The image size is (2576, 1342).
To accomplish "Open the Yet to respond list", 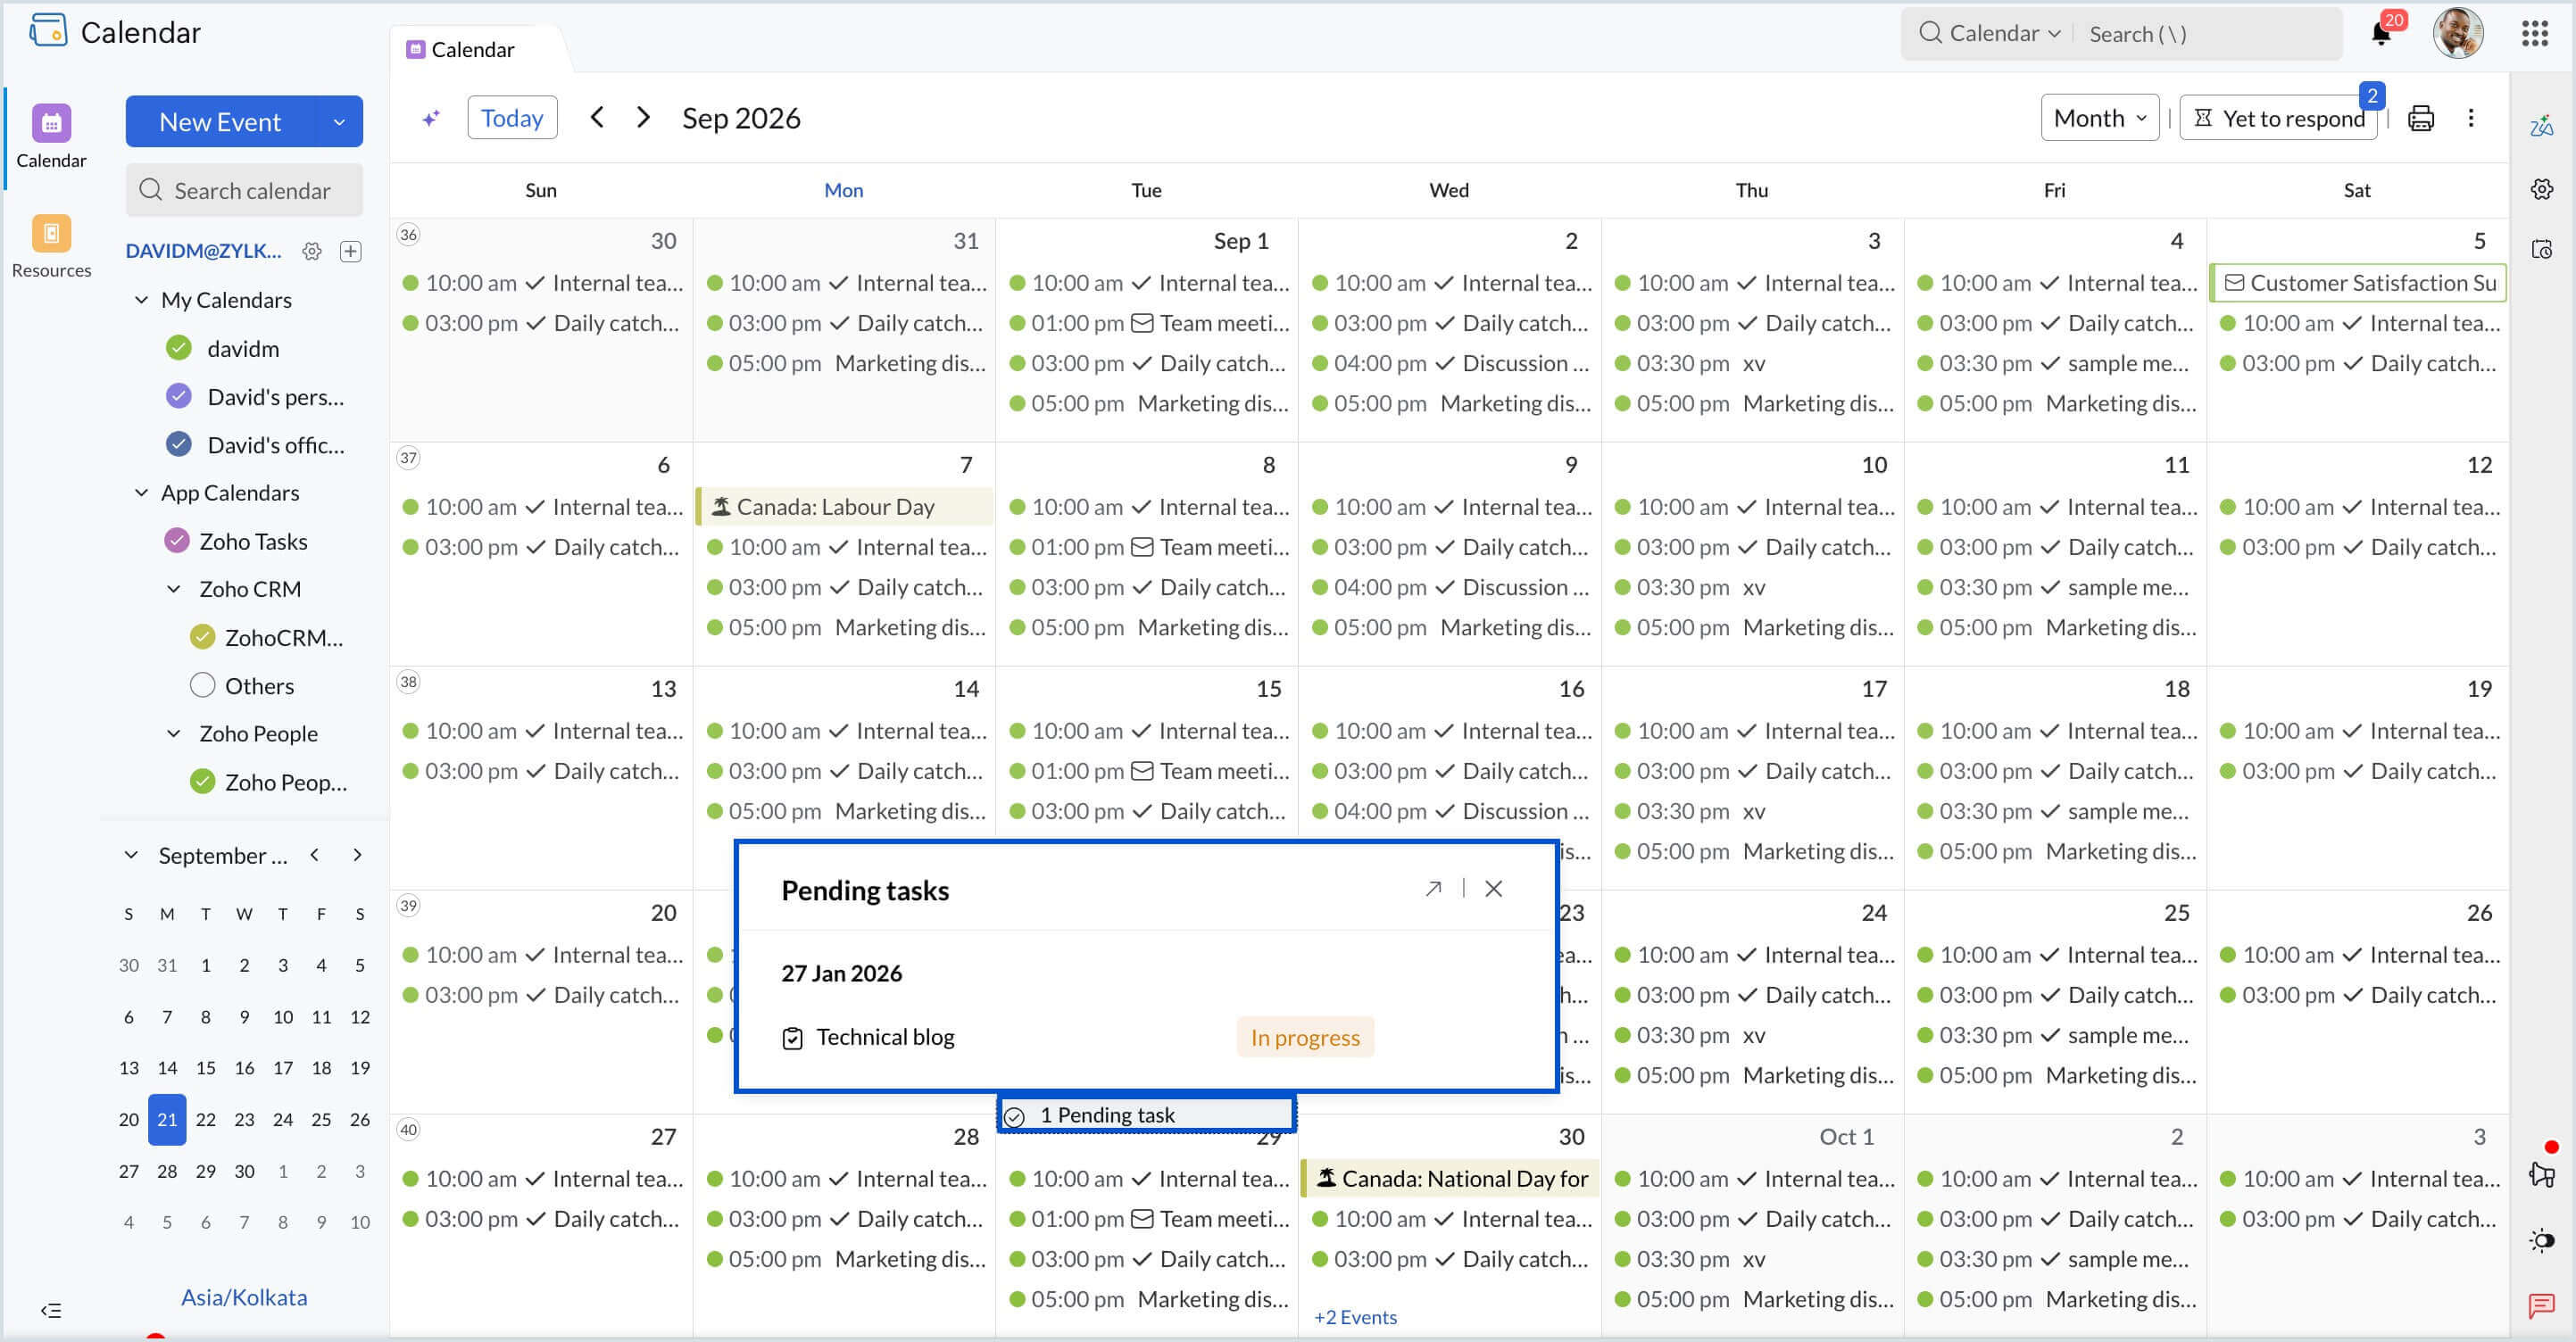I will pyautogui.click(x=2280, y=118).
